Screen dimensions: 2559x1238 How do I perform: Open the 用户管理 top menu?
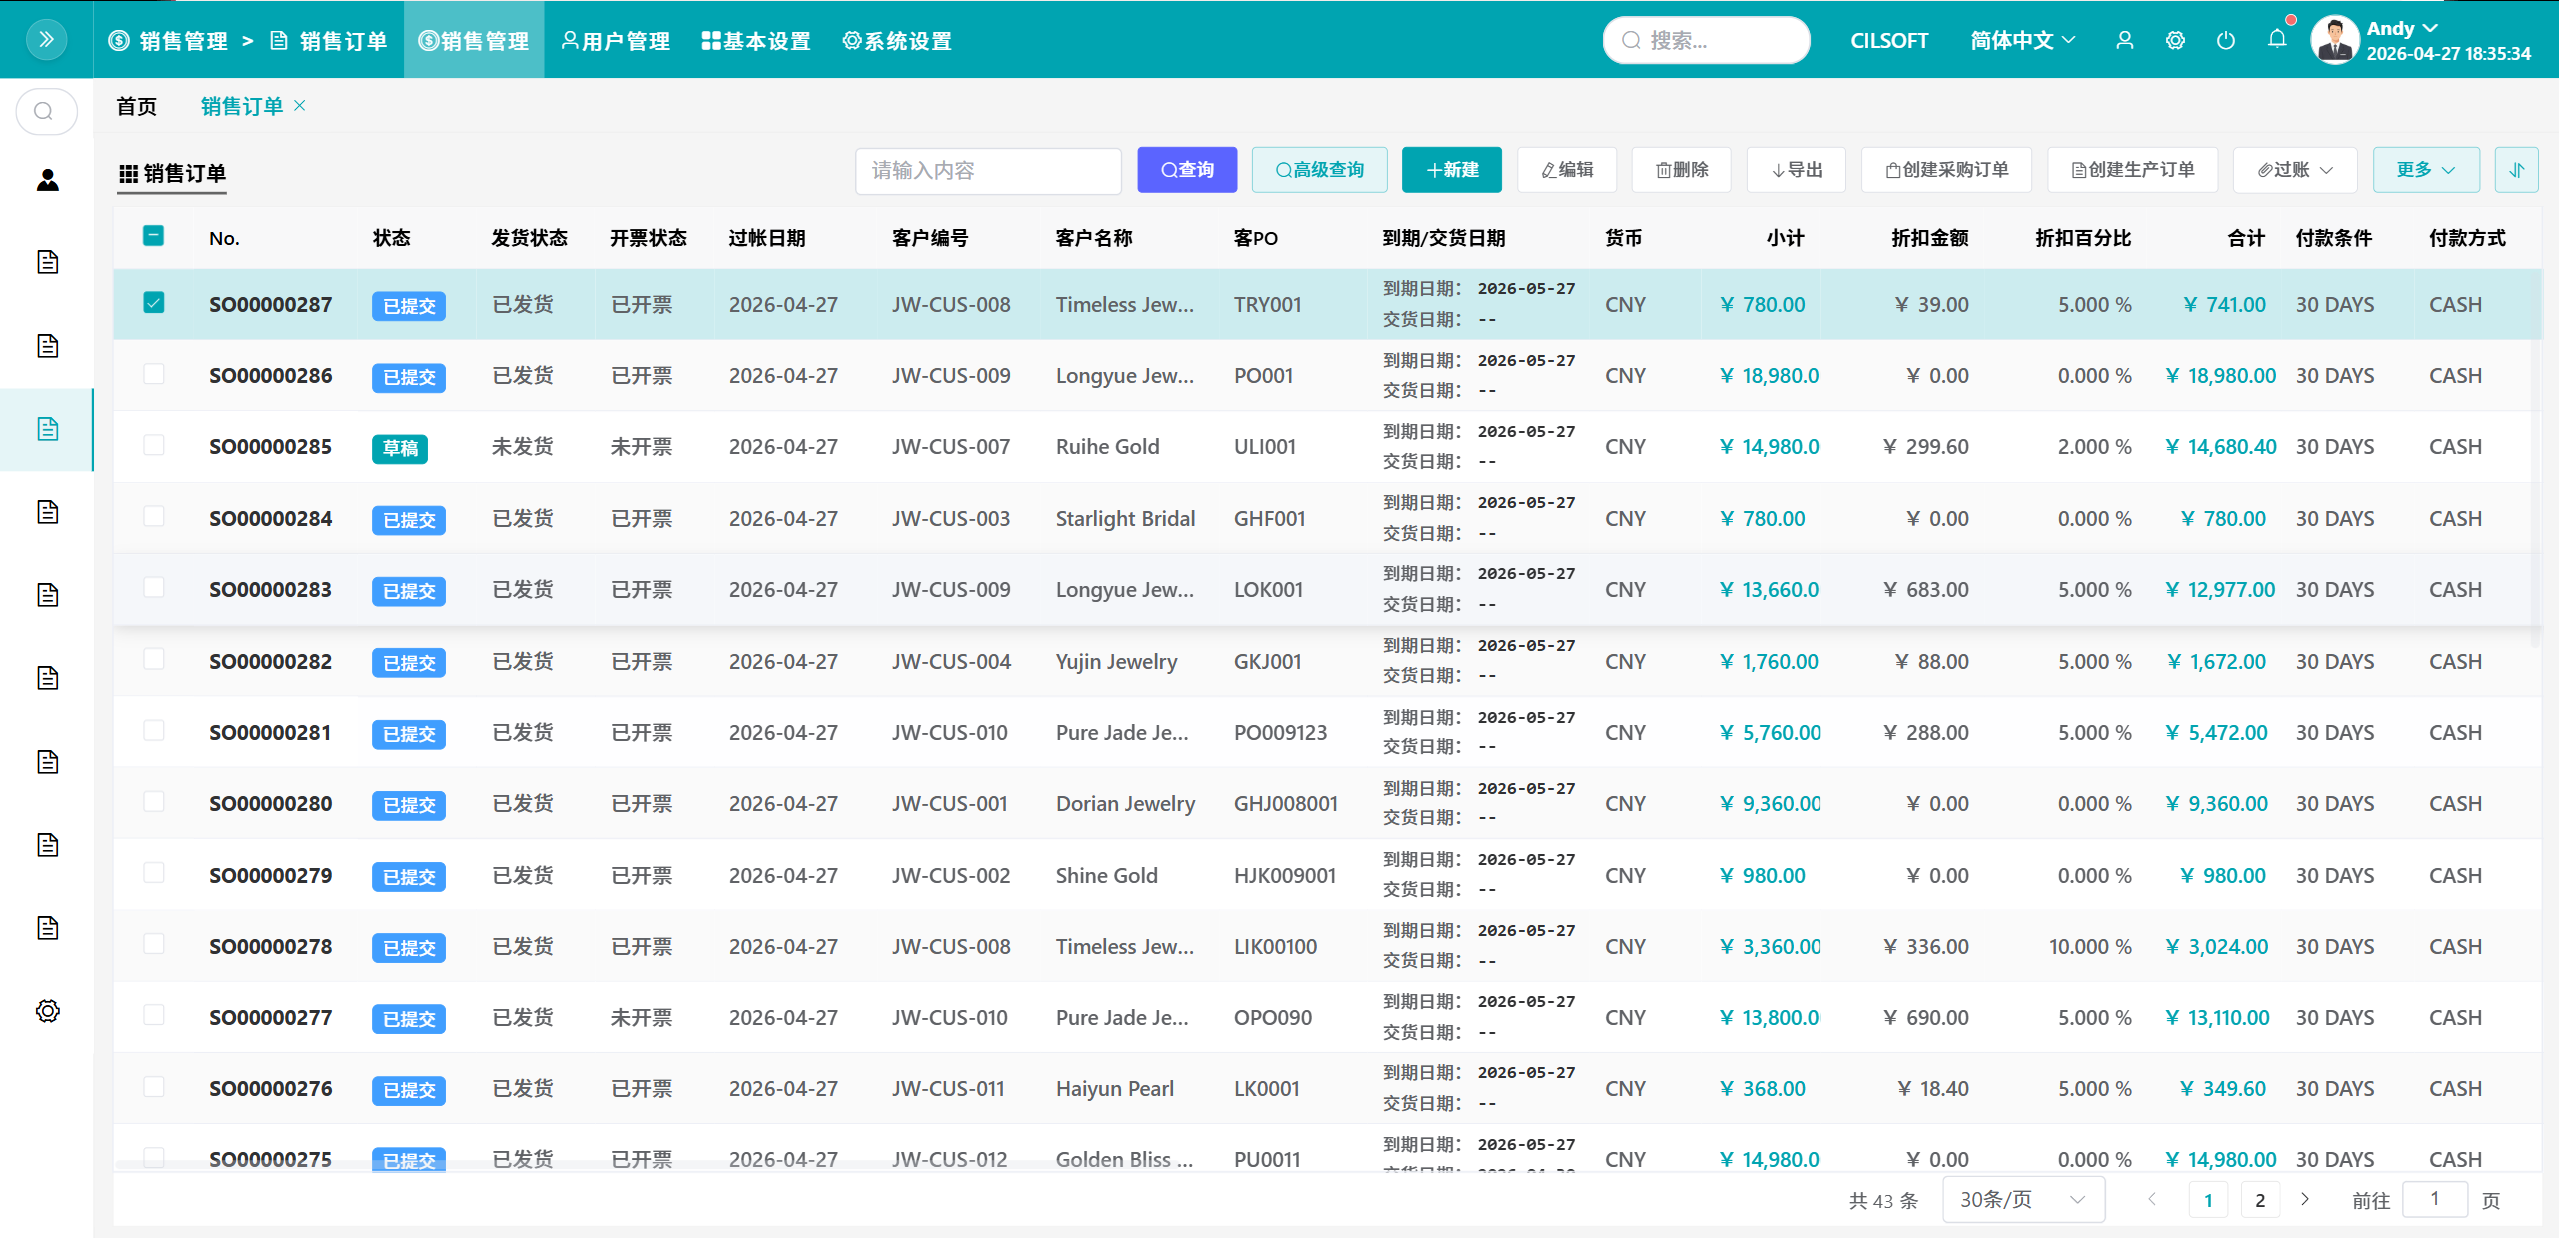[x=616, y=40]
